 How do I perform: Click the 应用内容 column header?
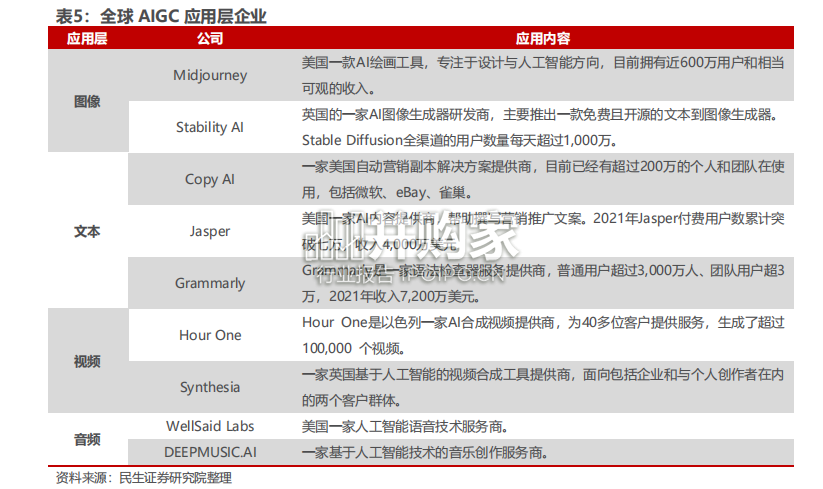click(543, 38)
